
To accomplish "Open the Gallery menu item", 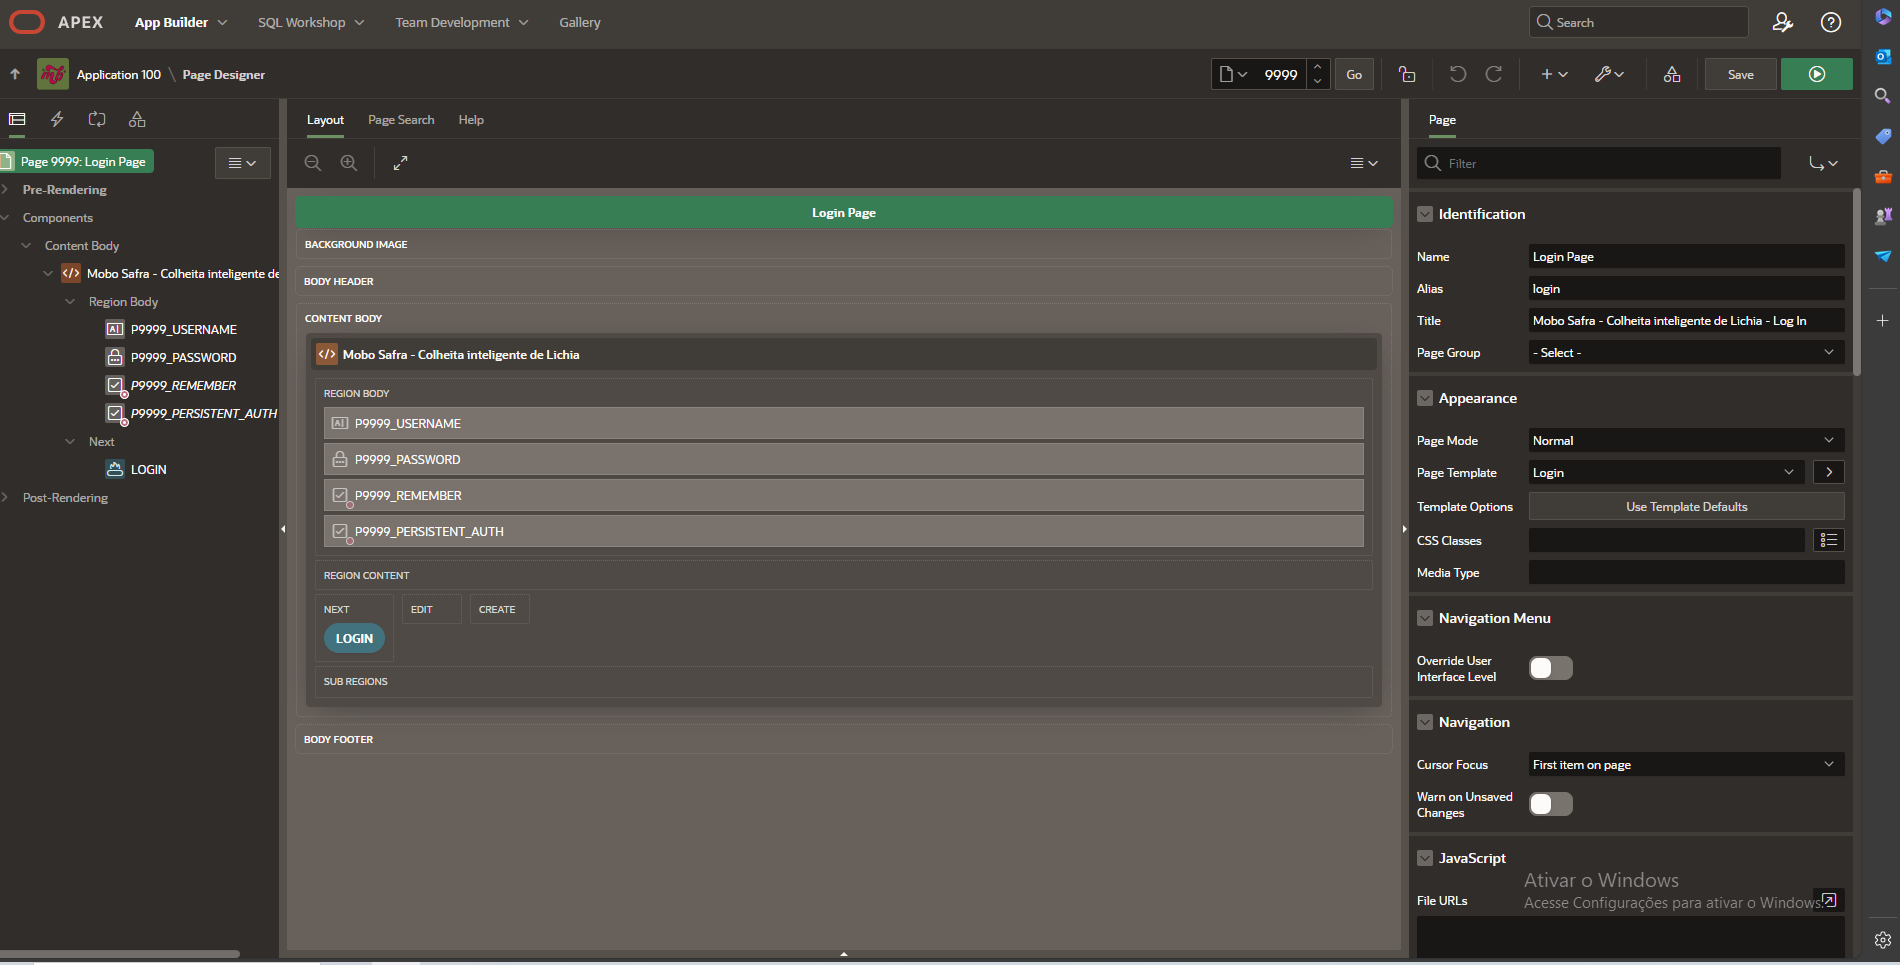I will point(580,22).
